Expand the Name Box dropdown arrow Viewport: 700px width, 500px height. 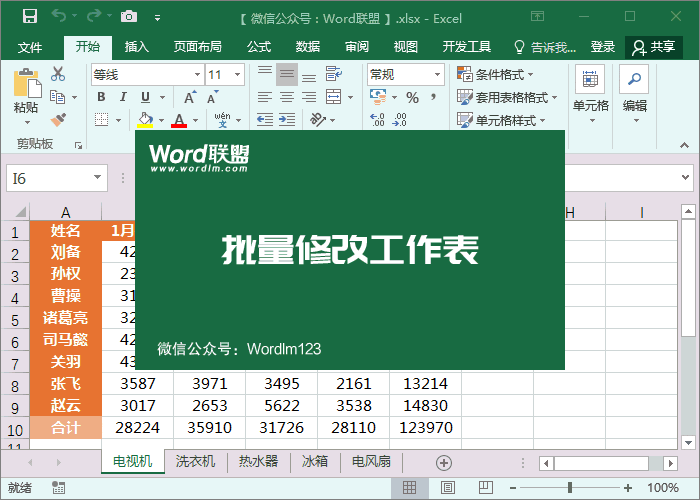click(x=97, y=178)
